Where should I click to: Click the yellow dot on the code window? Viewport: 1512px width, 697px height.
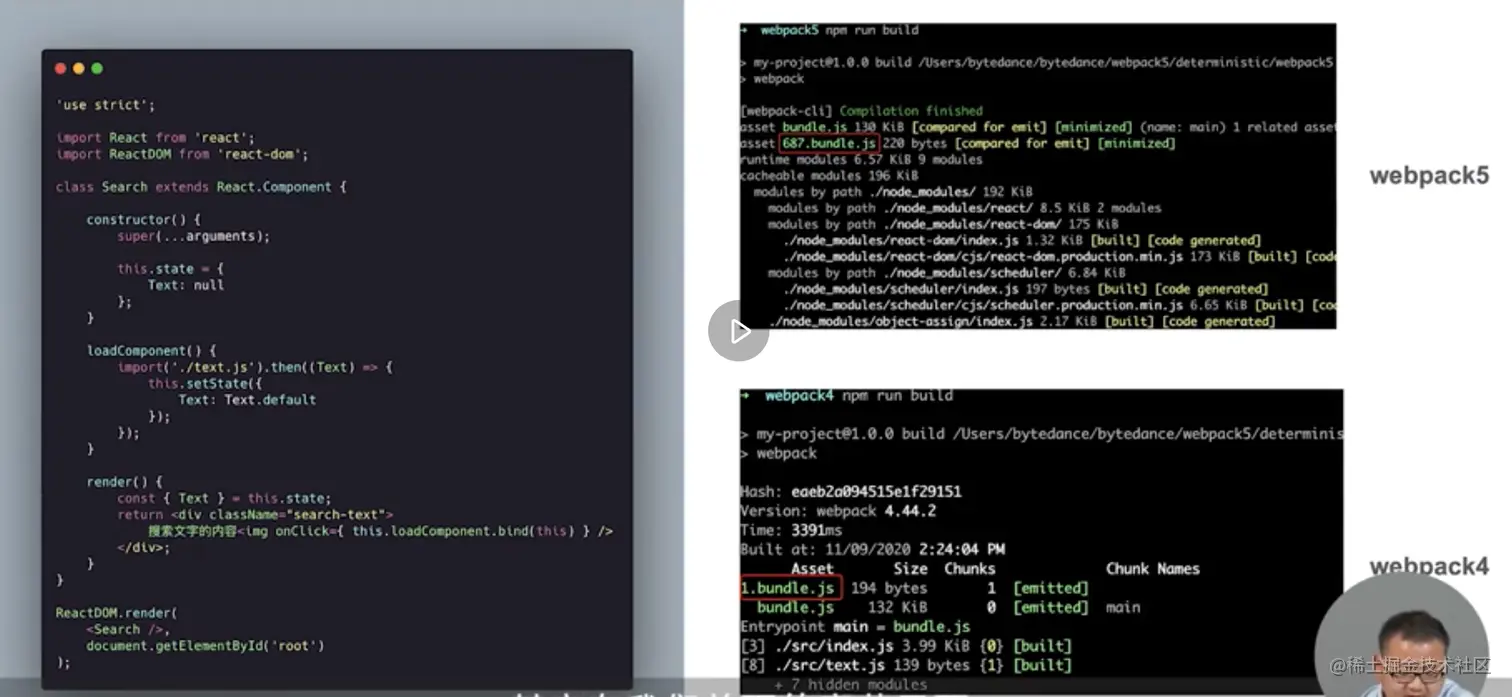79,68
